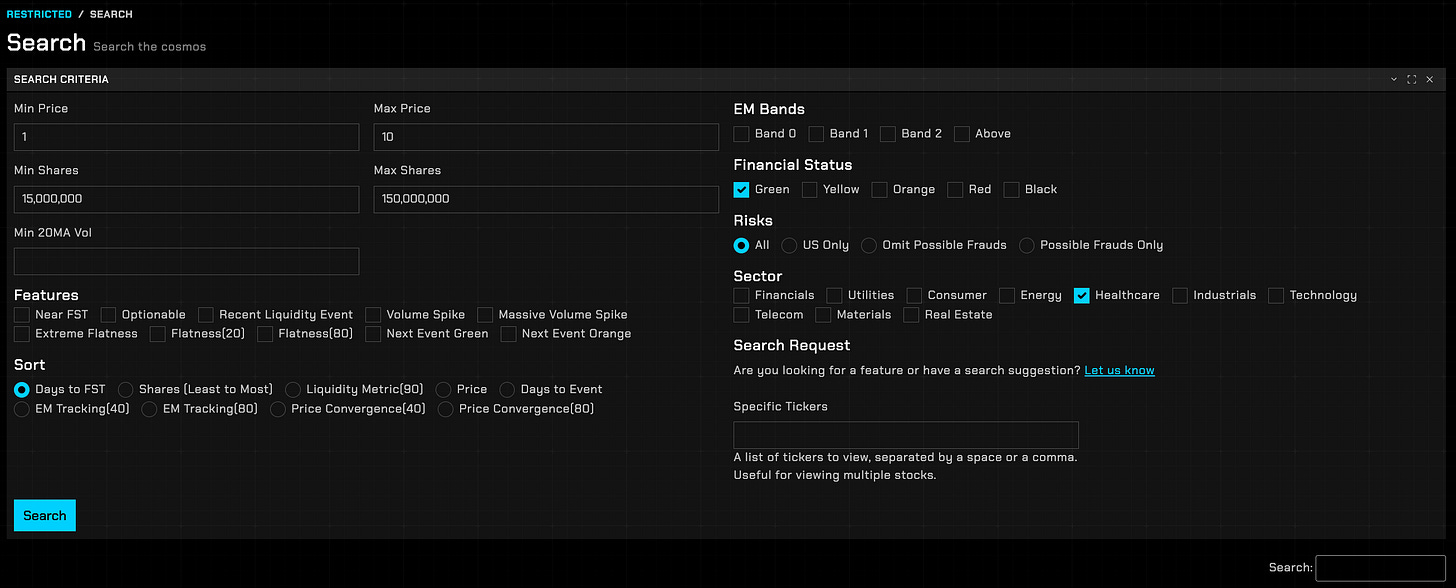Check the Financials sector
Viewport: 1456px width, 588px height.
click(x=741, y=296)
